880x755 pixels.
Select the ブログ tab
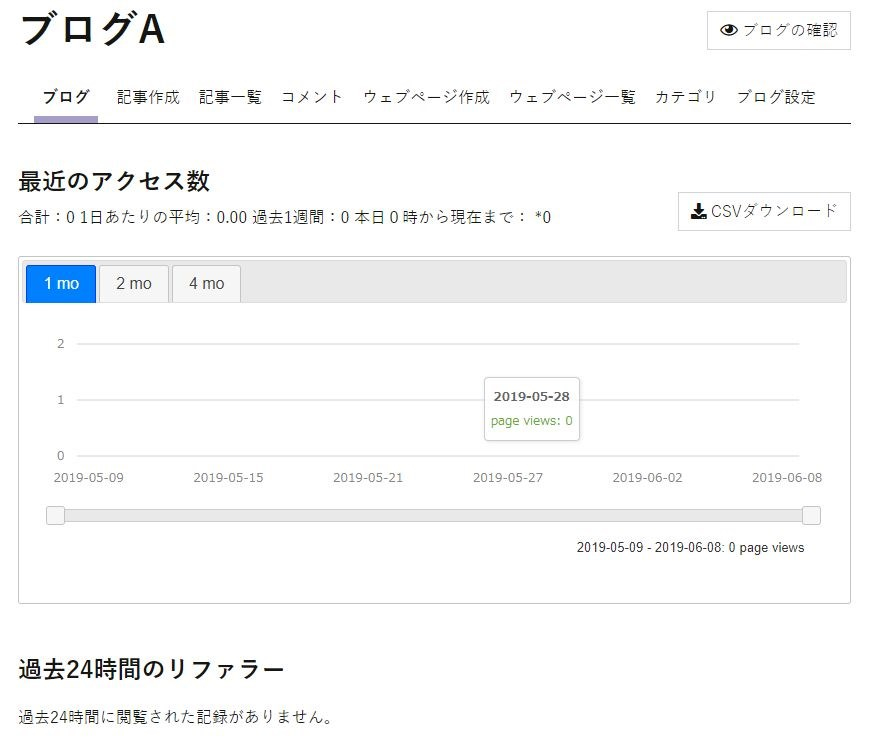66,97
